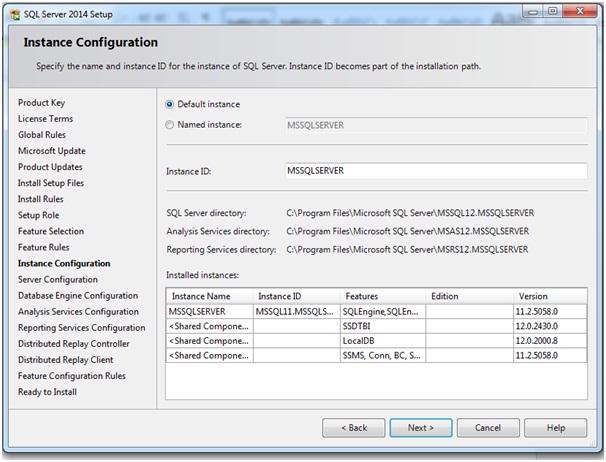The width and height of the screenshot is (606, 462).
Task: Sort by Features column header
Action: pyautogui.click(x=383, y=297)
